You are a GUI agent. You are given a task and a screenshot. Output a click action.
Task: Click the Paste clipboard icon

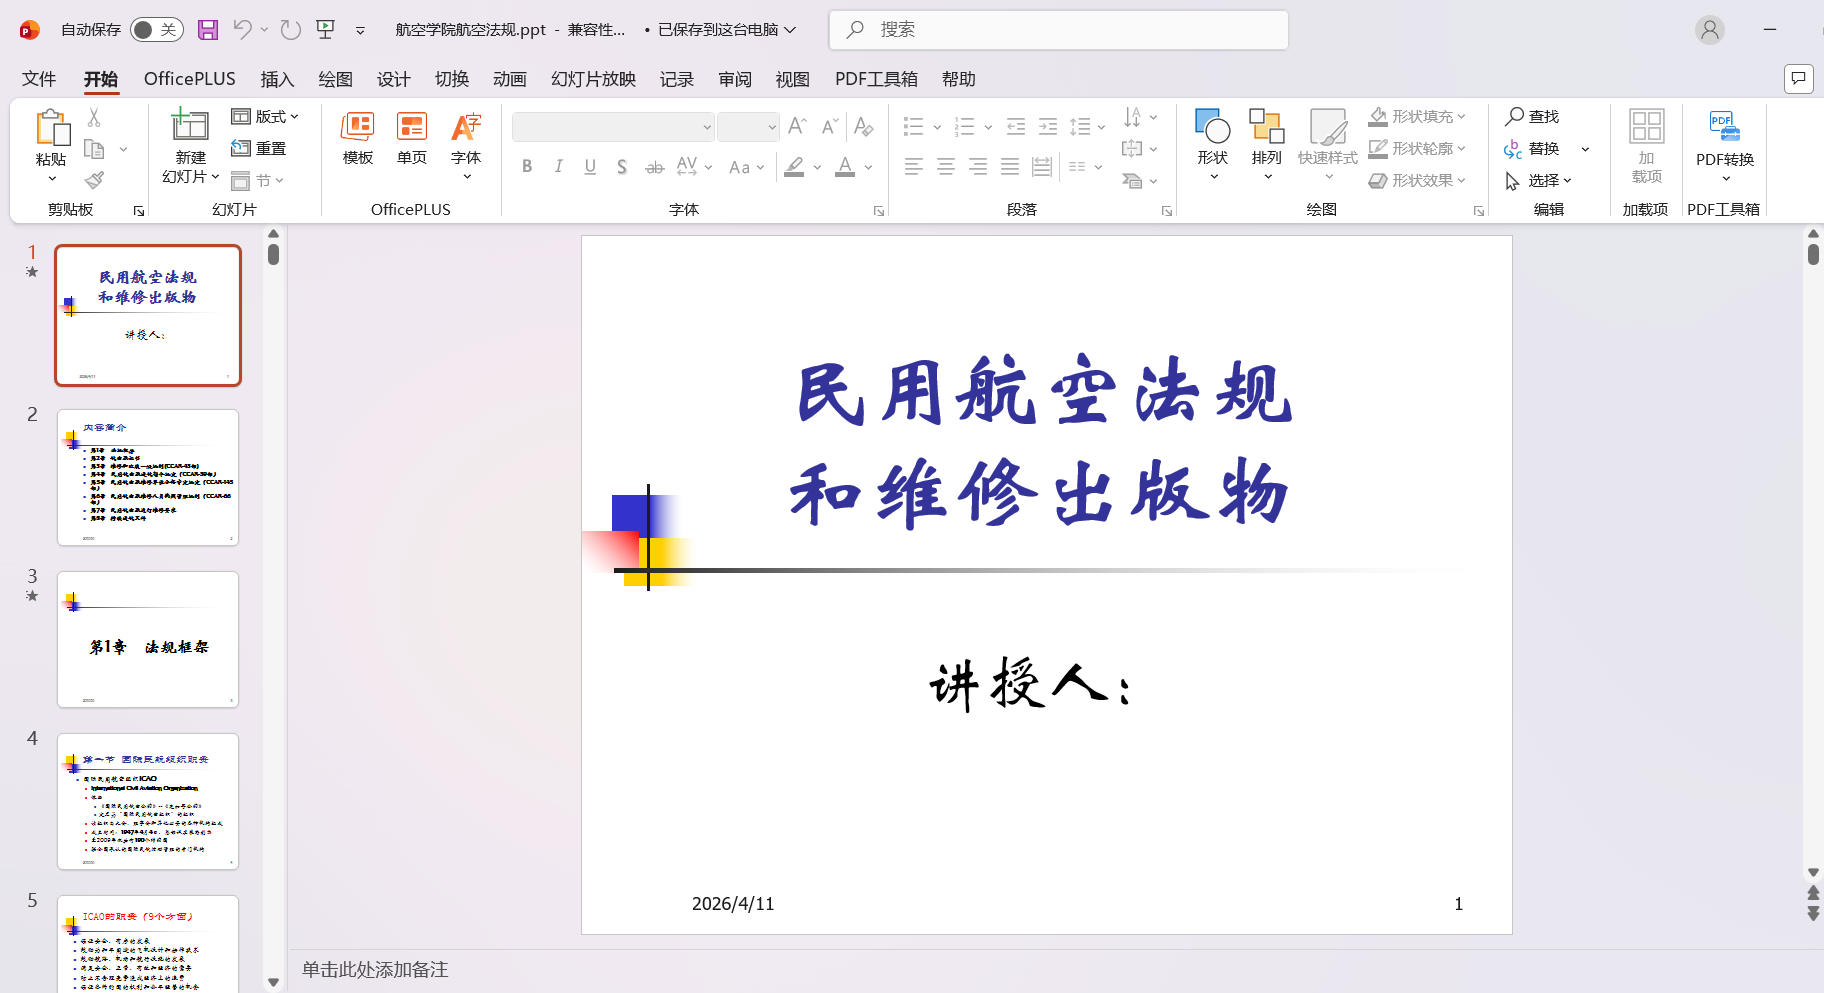[x=52, y=129]
